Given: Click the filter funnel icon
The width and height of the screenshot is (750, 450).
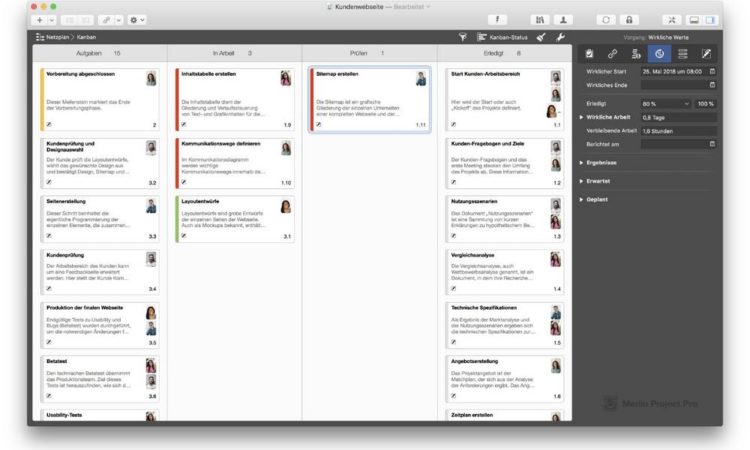Looking at the screenshot, I should 463,36.
